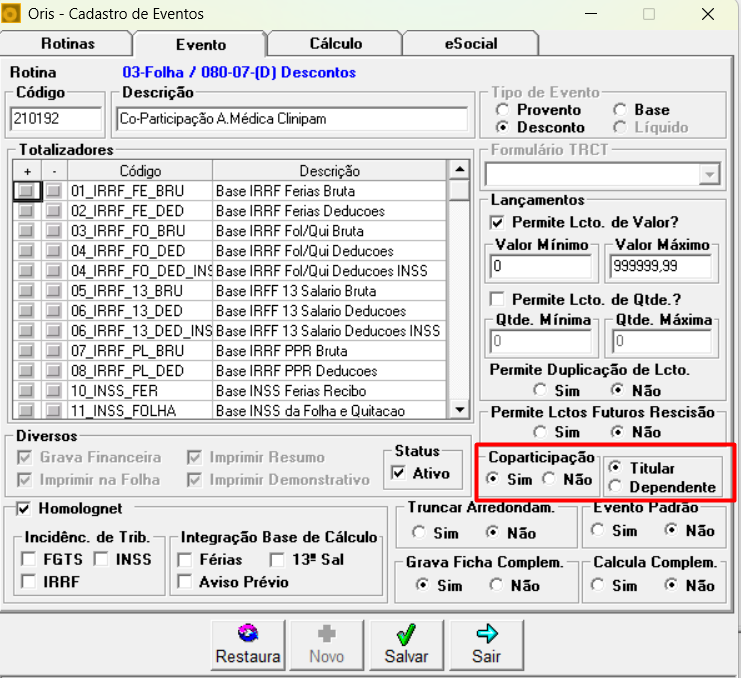Set Truncar Arredondam. to Sim
The width and height of the screenshot is (741, 678).
coord(419,532)
